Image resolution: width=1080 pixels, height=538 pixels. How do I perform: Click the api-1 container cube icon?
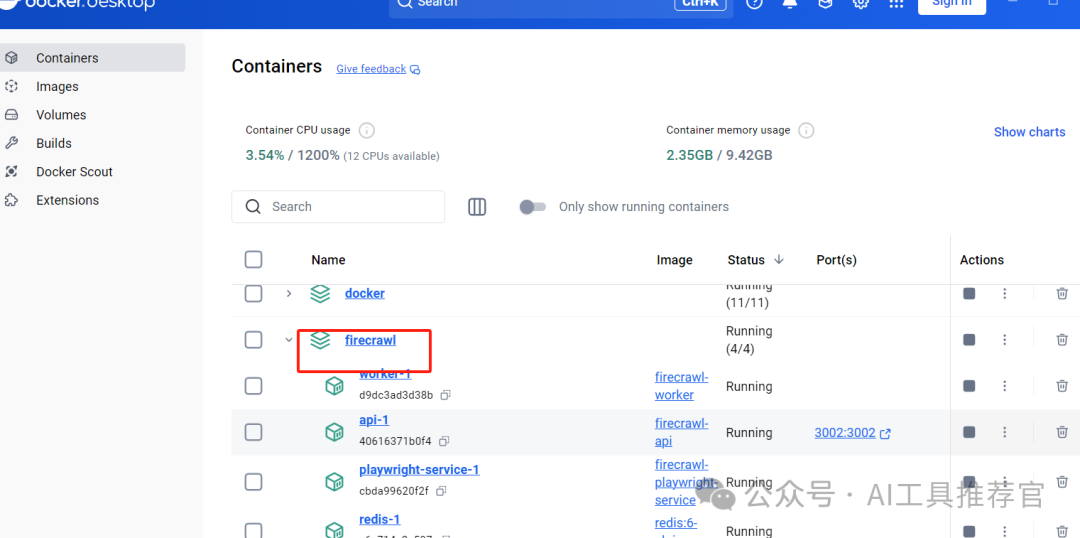point(335,432)
